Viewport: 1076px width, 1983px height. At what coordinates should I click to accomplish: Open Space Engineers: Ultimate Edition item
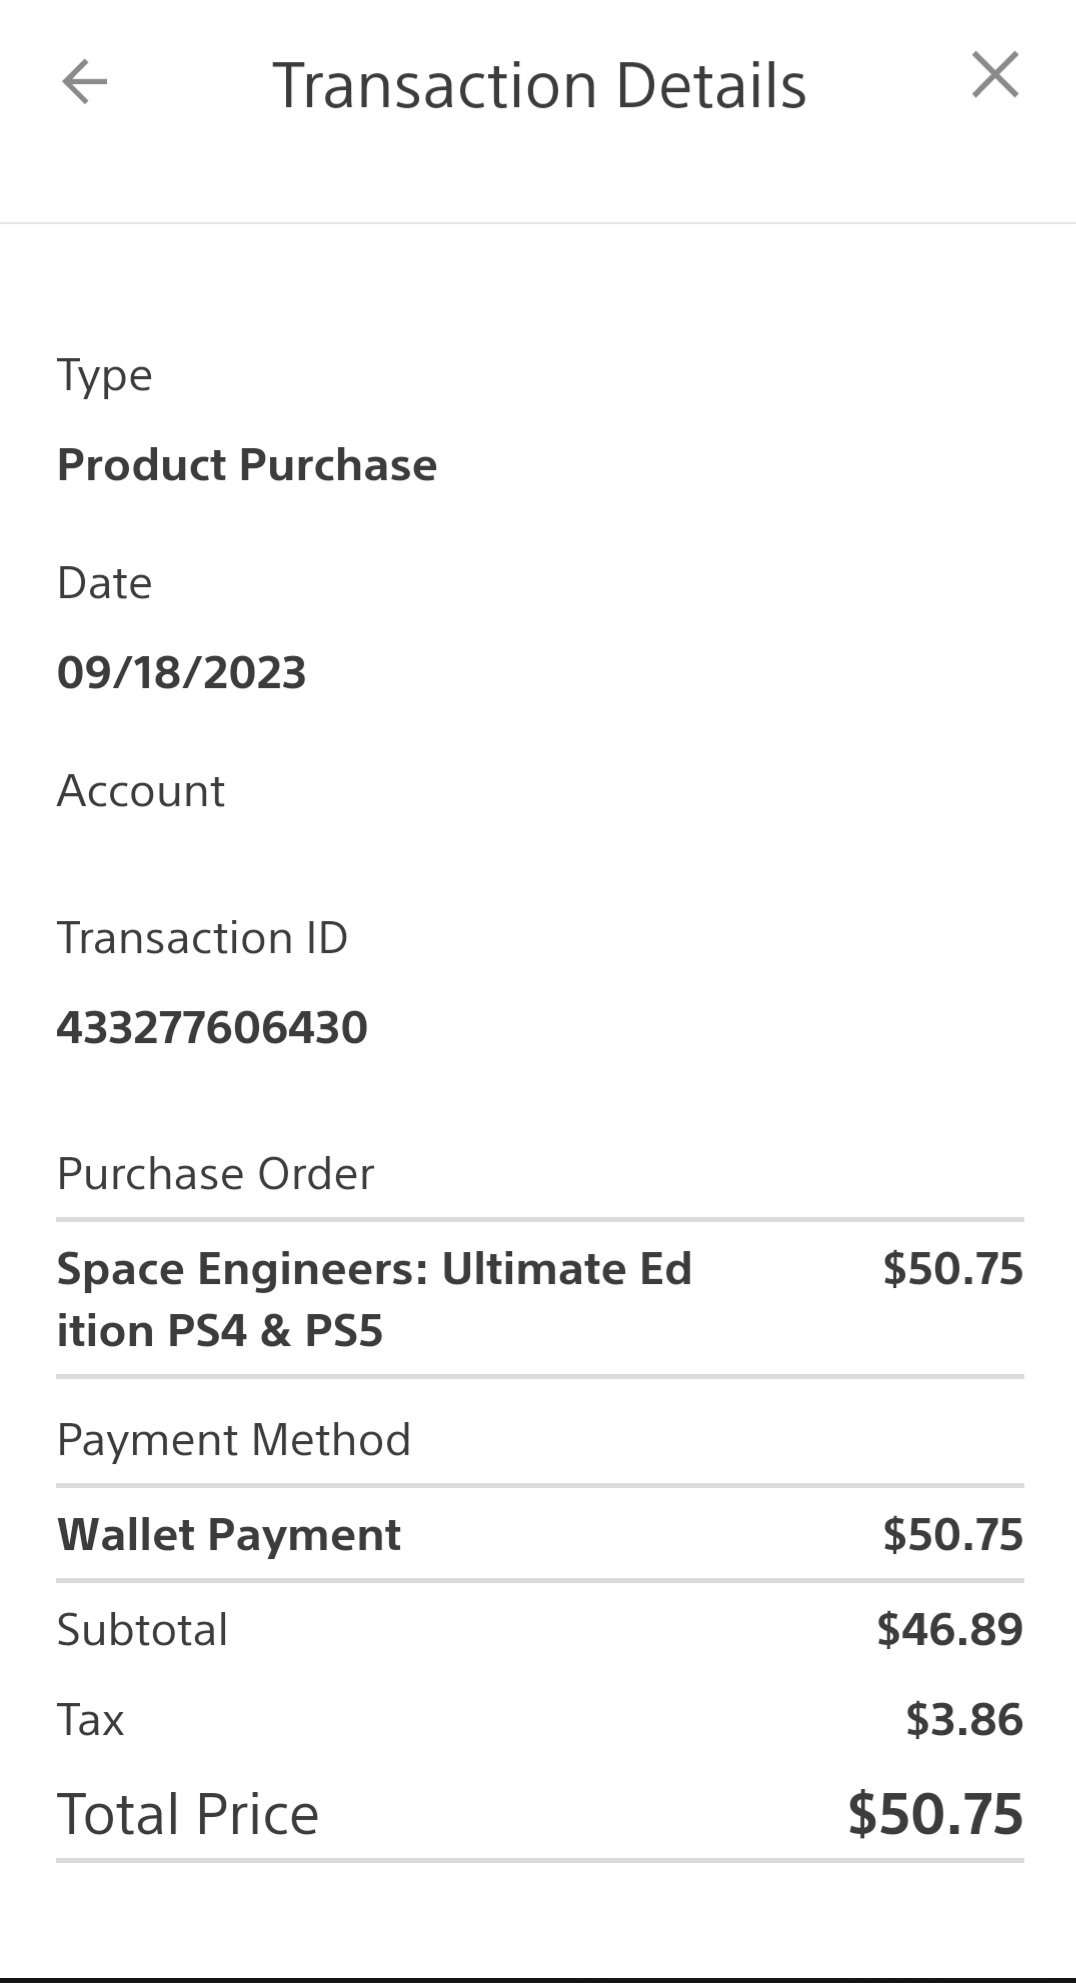pos(374,1299)
